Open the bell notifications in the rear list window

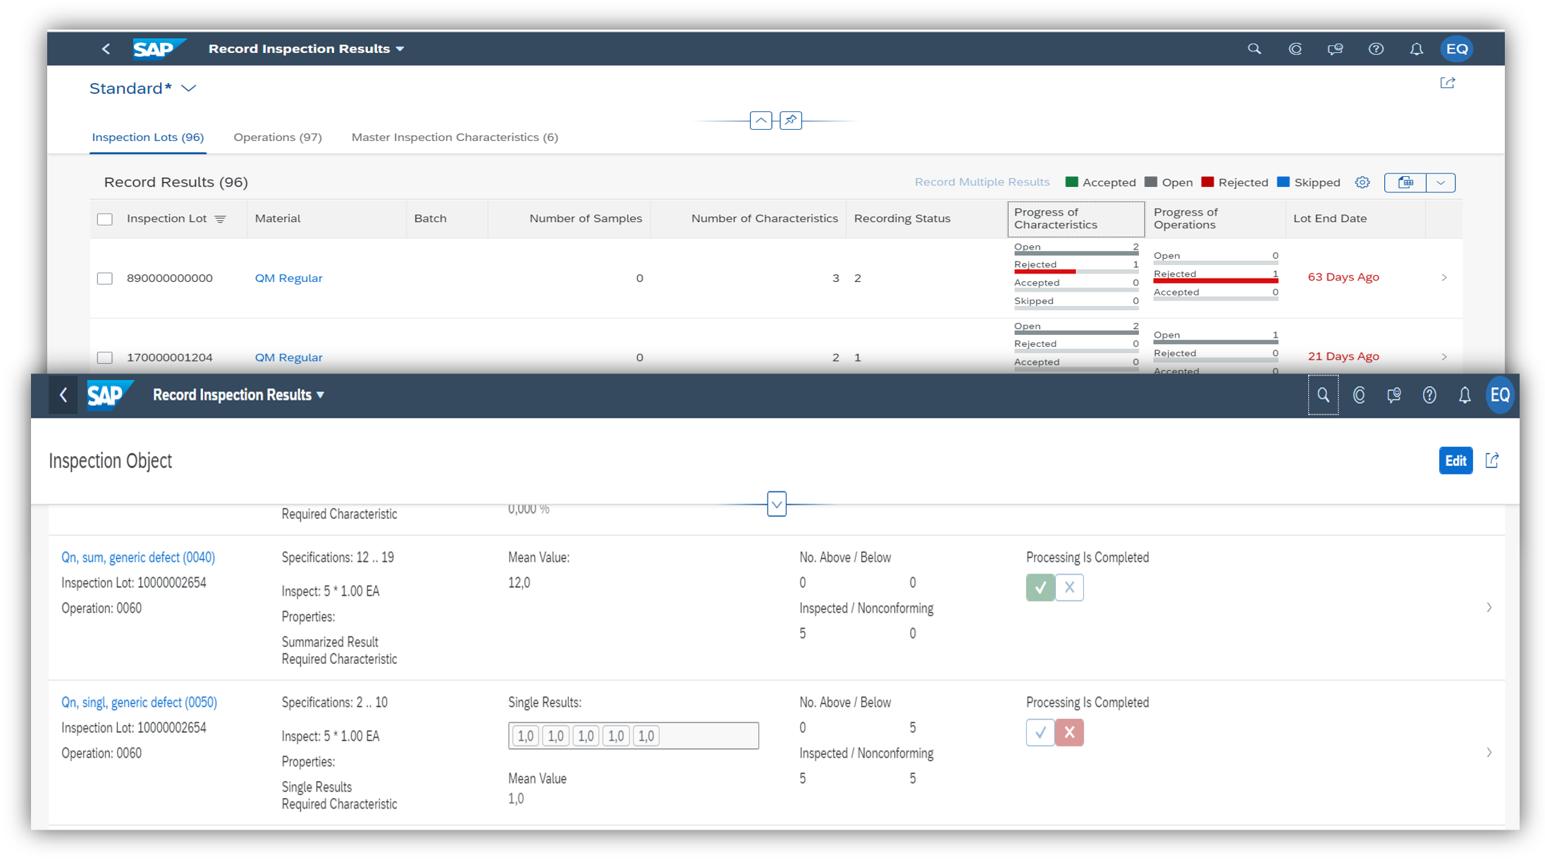point(1416,48)
